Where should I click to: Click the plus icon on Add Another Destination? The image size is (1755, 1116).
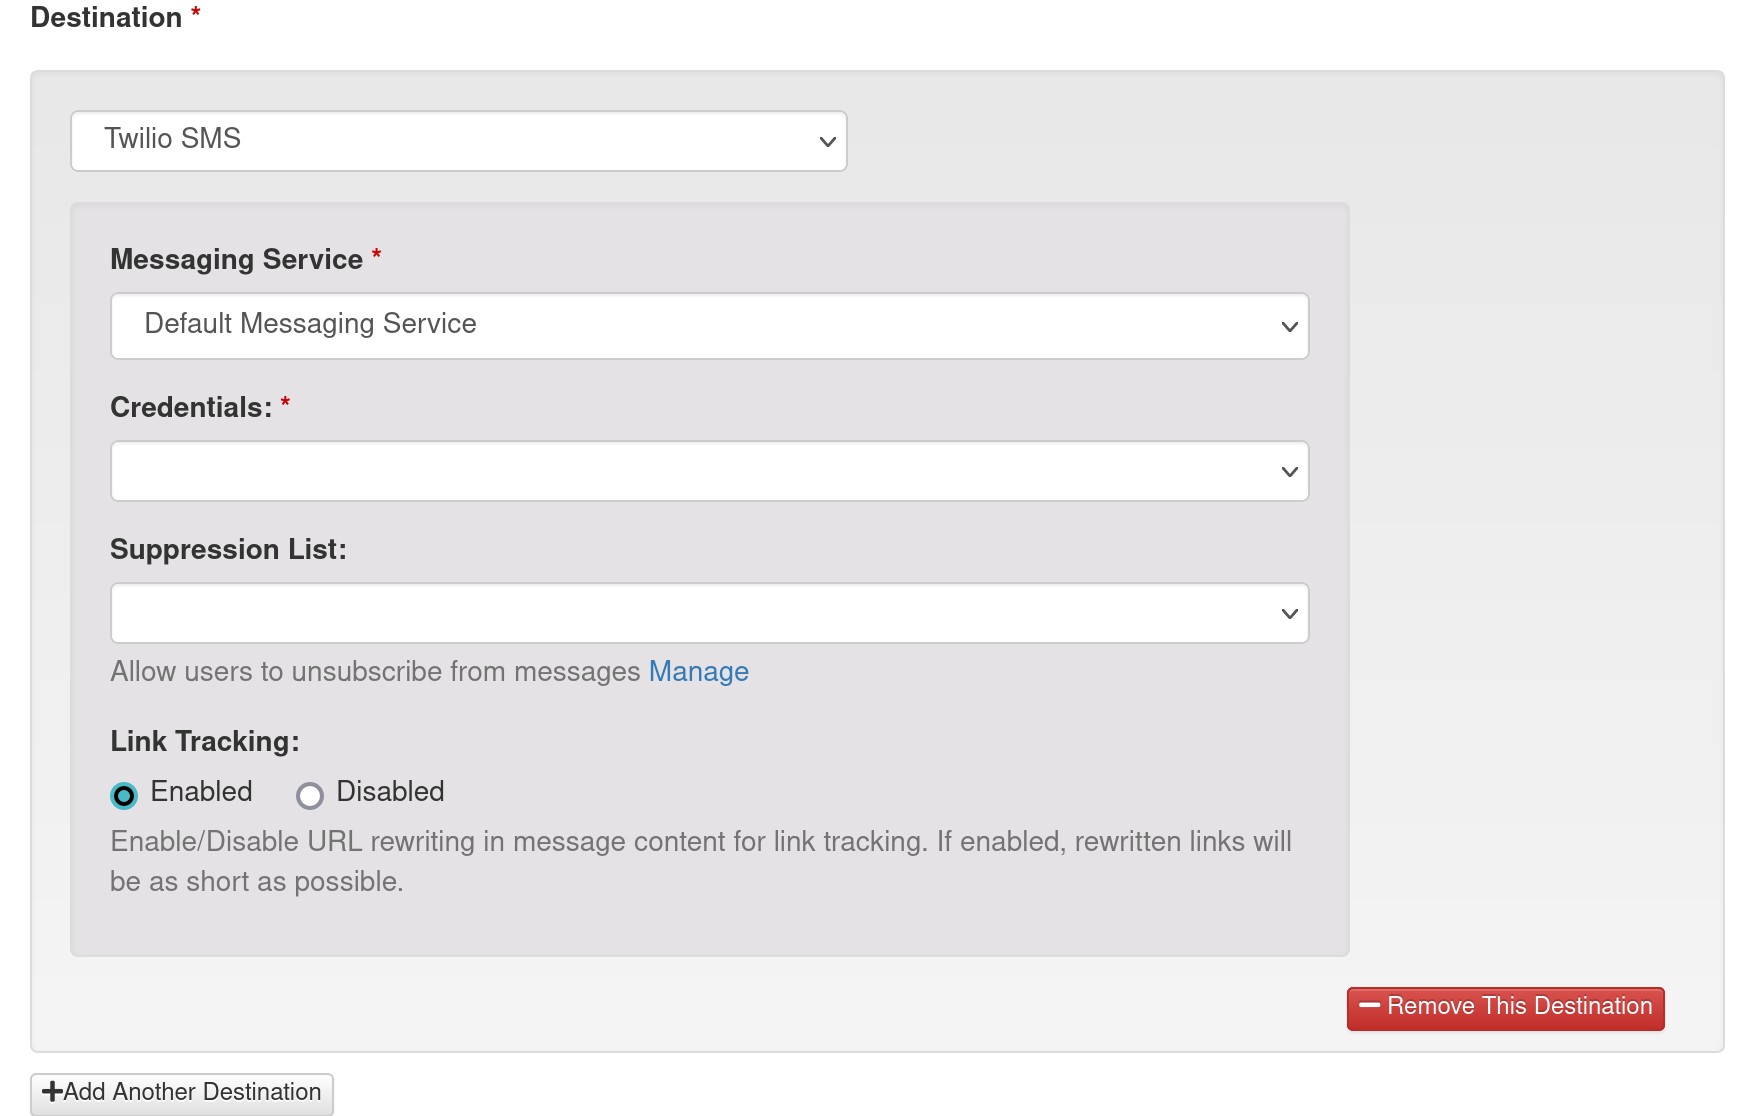pos(52,1091)
